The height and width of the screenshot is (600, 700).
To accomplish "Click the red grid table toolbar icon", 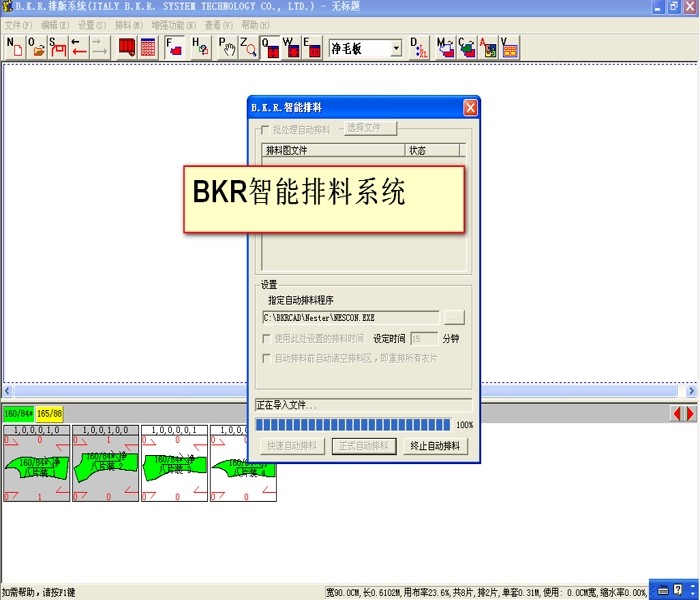I will pyautogui.click(x=148, y=47).
